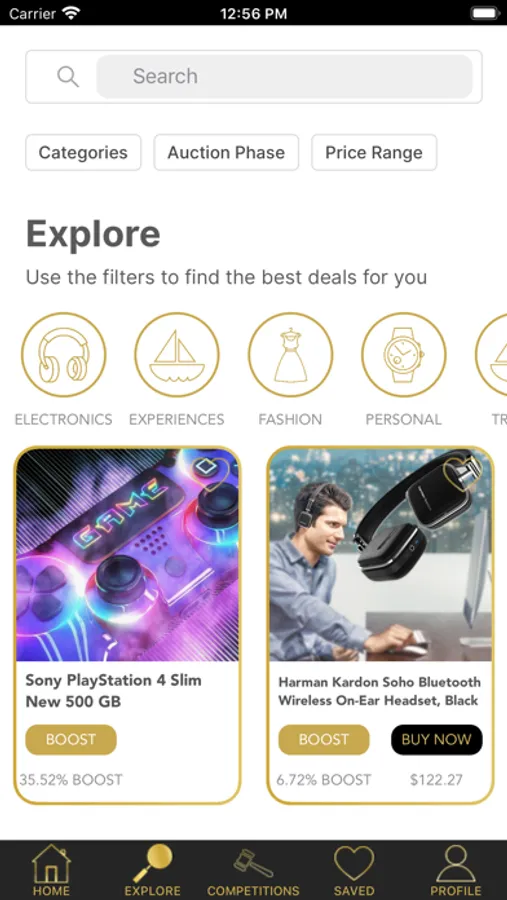Boost the Sony PlayStation 4 Slim
Screen dimensions: 507x900
(x=71, y=739)
